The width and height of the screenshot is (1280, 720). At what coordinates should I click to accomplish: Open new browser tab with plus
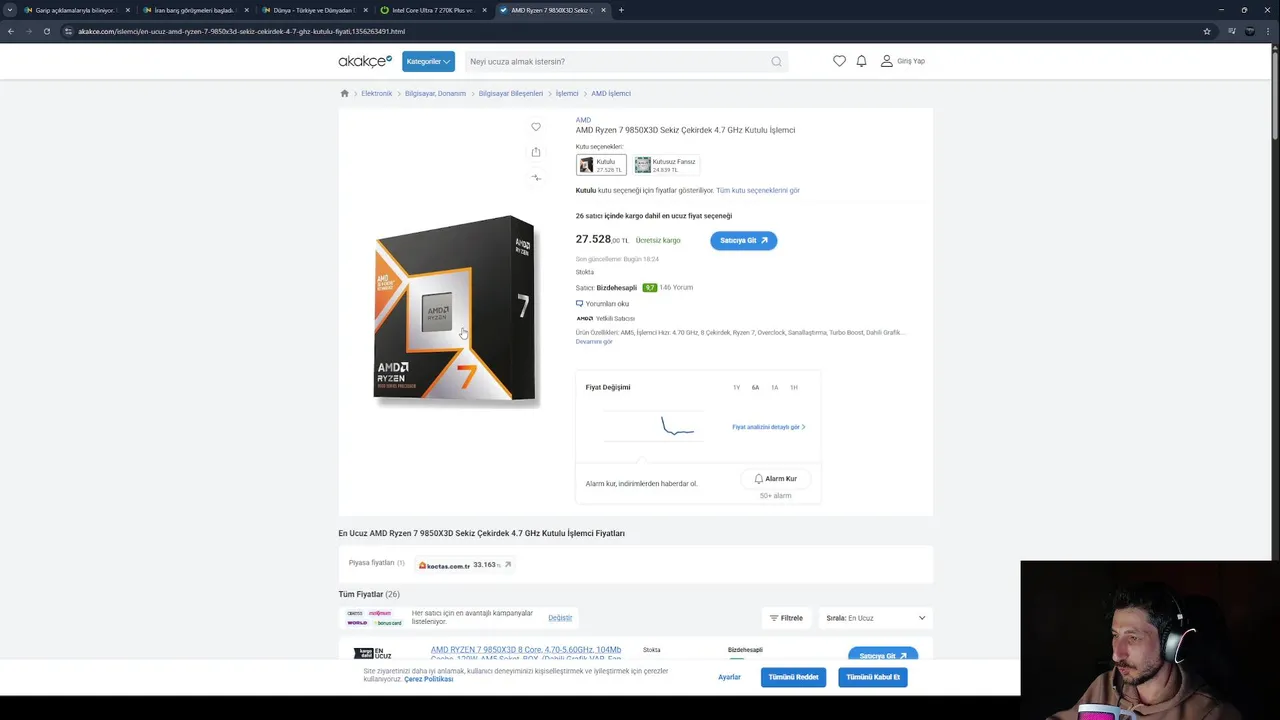(x=621, y=10)
